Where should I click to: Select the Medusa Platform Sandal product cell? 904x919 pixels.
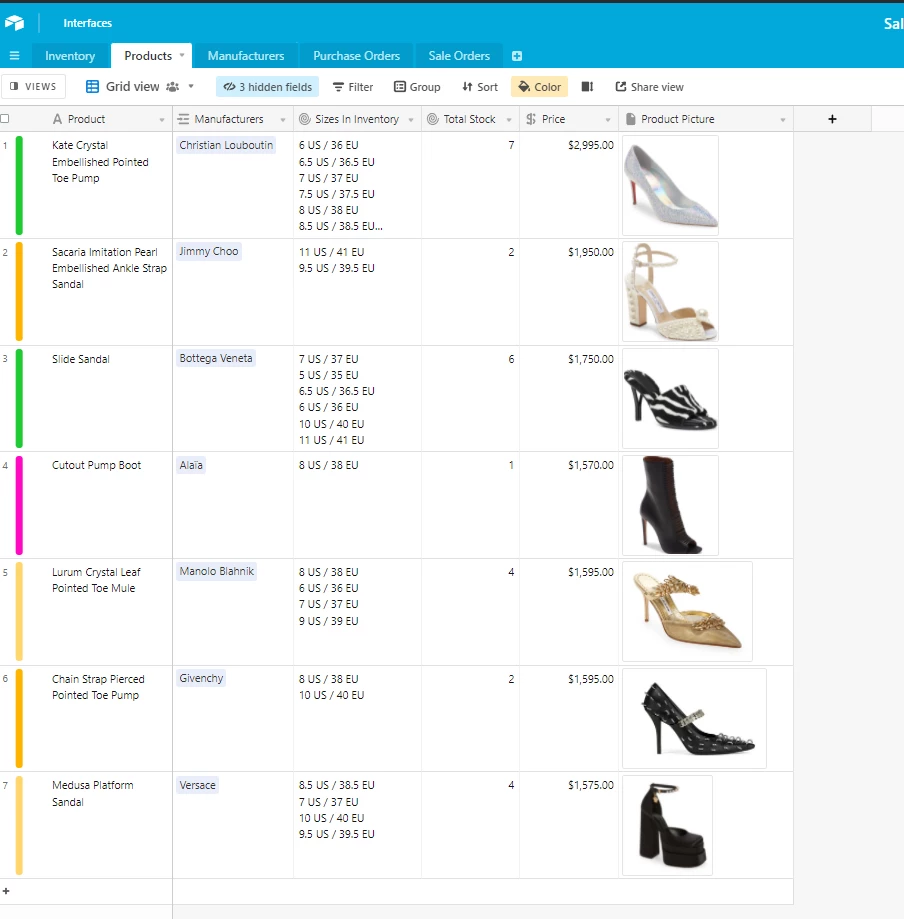pyautogui.click(x=100, y=825)
